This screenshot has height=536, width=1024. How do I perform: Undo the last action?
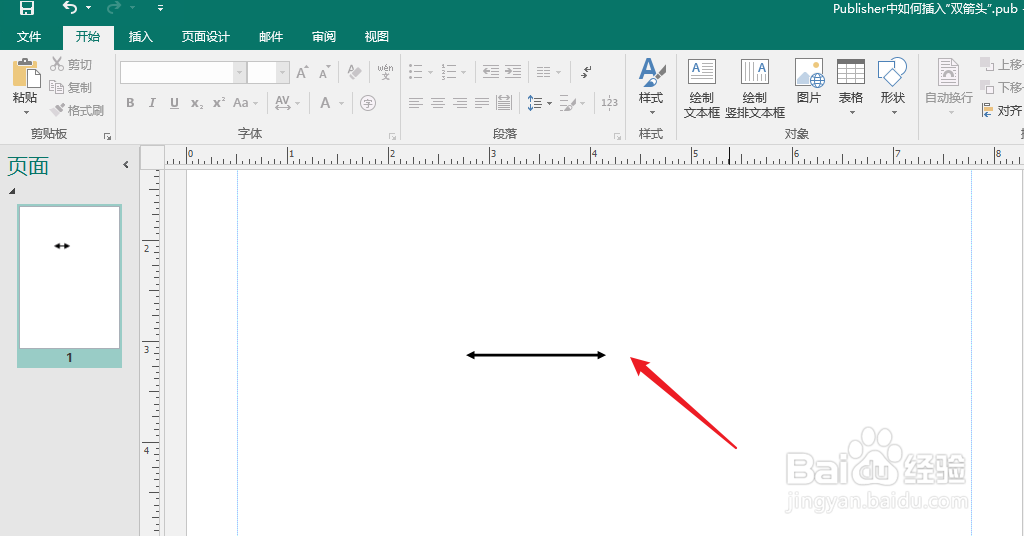70,8
